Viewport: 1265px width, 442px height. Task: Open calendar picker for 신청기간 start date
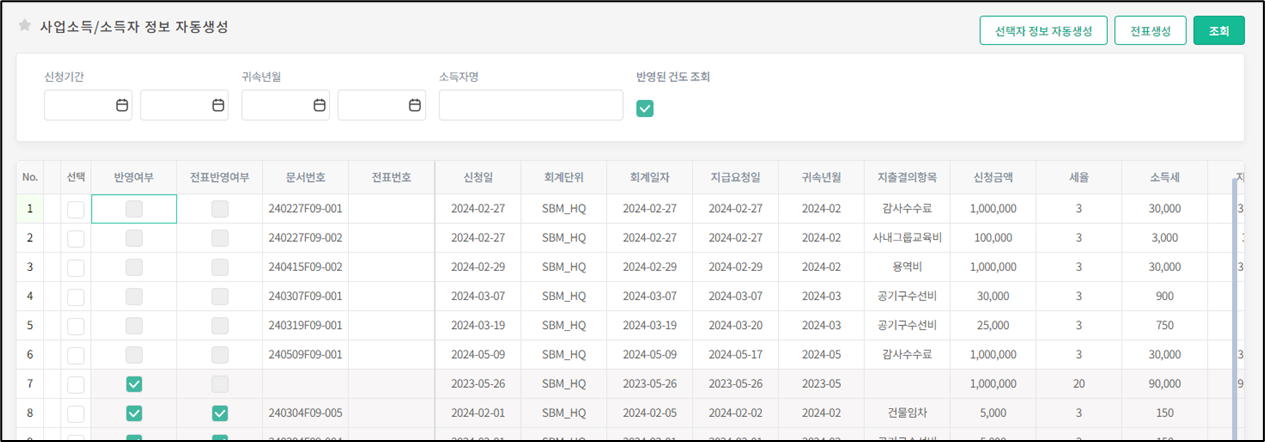coord(122,105)
